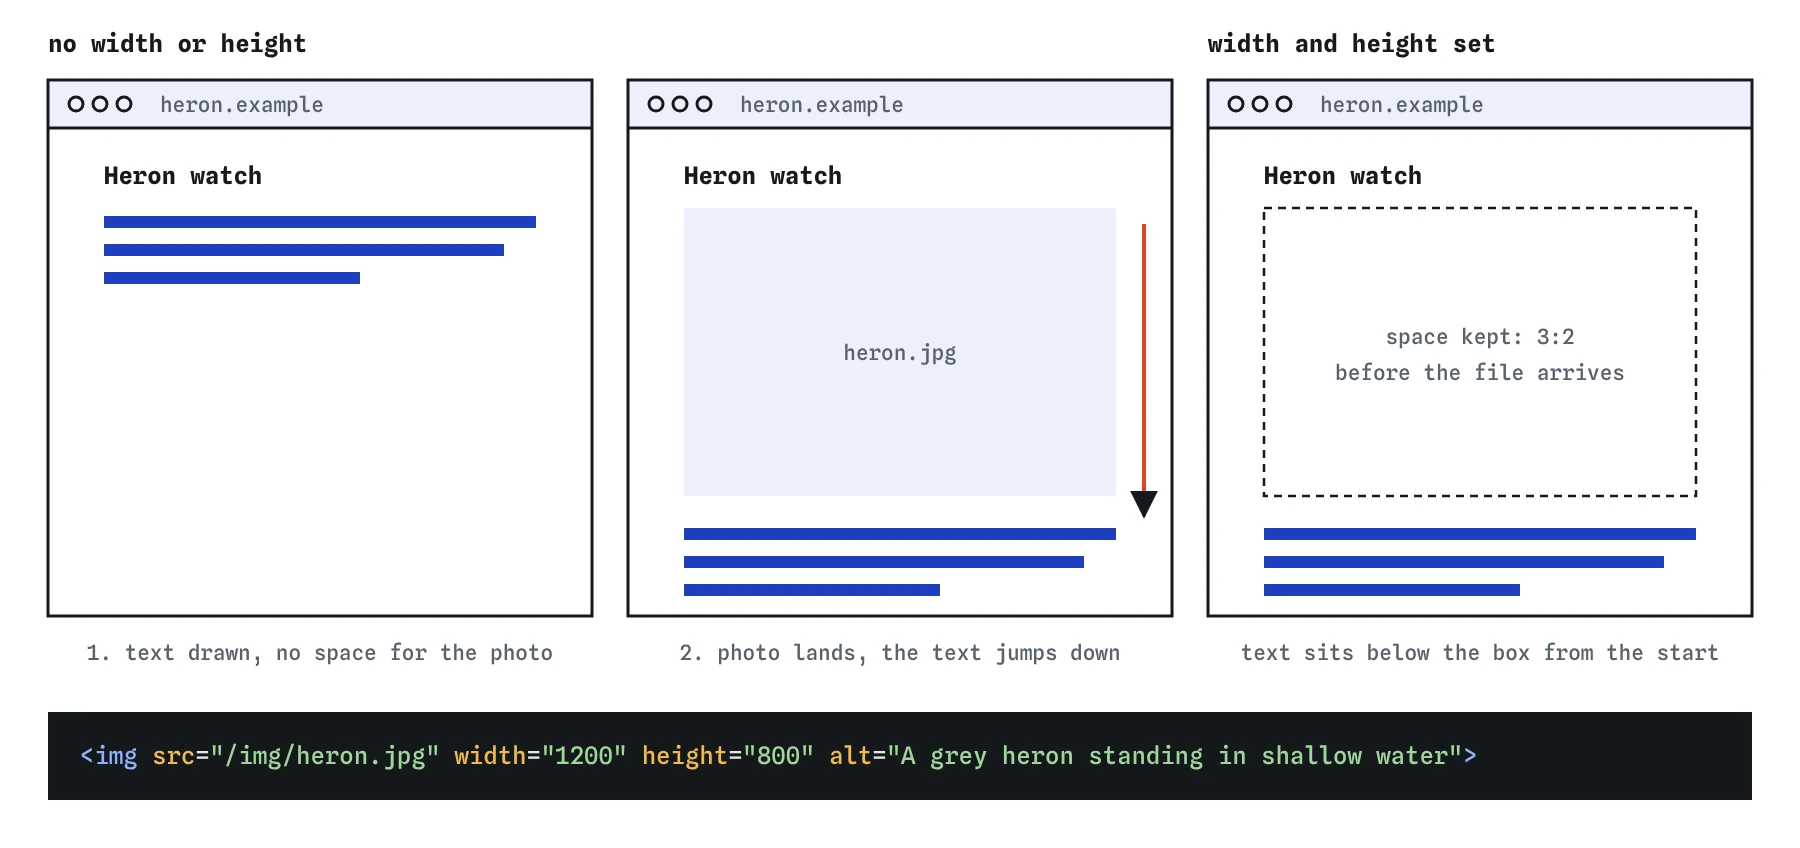Click the black arrowhead of the red arrow
The height and width of the screenshot is (848, 1800).
(1144, 504)
